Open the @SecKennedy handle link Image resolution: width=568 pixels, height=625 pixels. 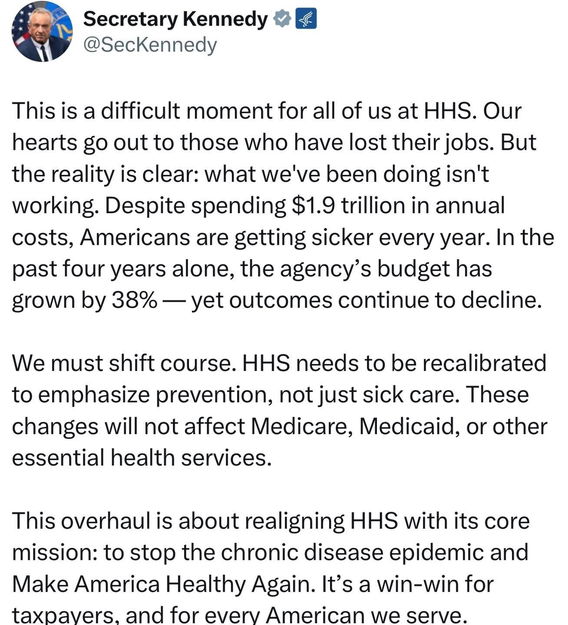[x=150, y=45]
